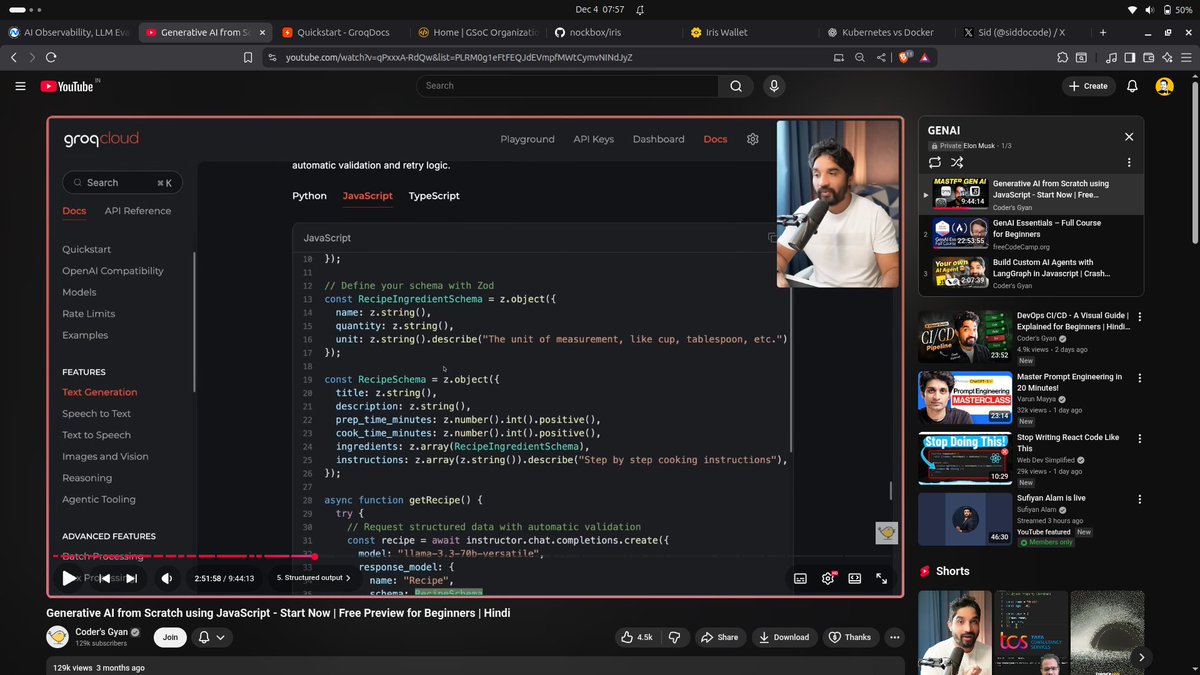The image size is (1200, 675).
Task: Open Master Prompt Engineering video title
Action: [x=1069, y=383]
